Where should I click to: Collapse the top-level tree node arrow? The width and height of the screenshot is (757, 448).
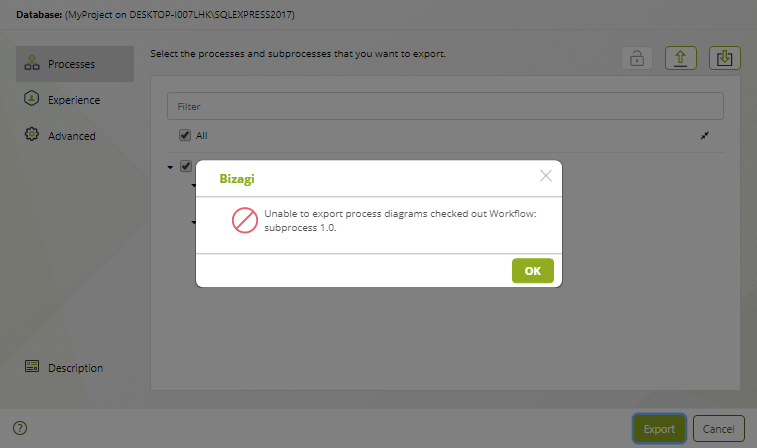click(170, 167)
